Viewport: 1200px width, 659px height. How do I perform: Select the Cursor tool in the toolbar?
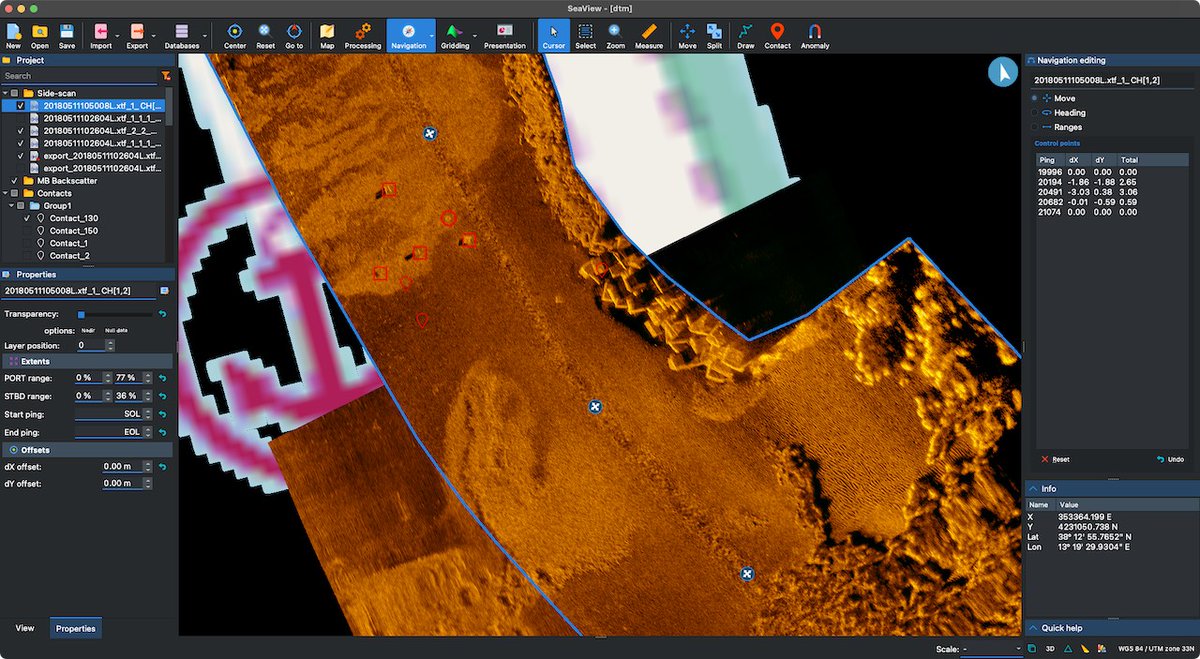point(553,36)
